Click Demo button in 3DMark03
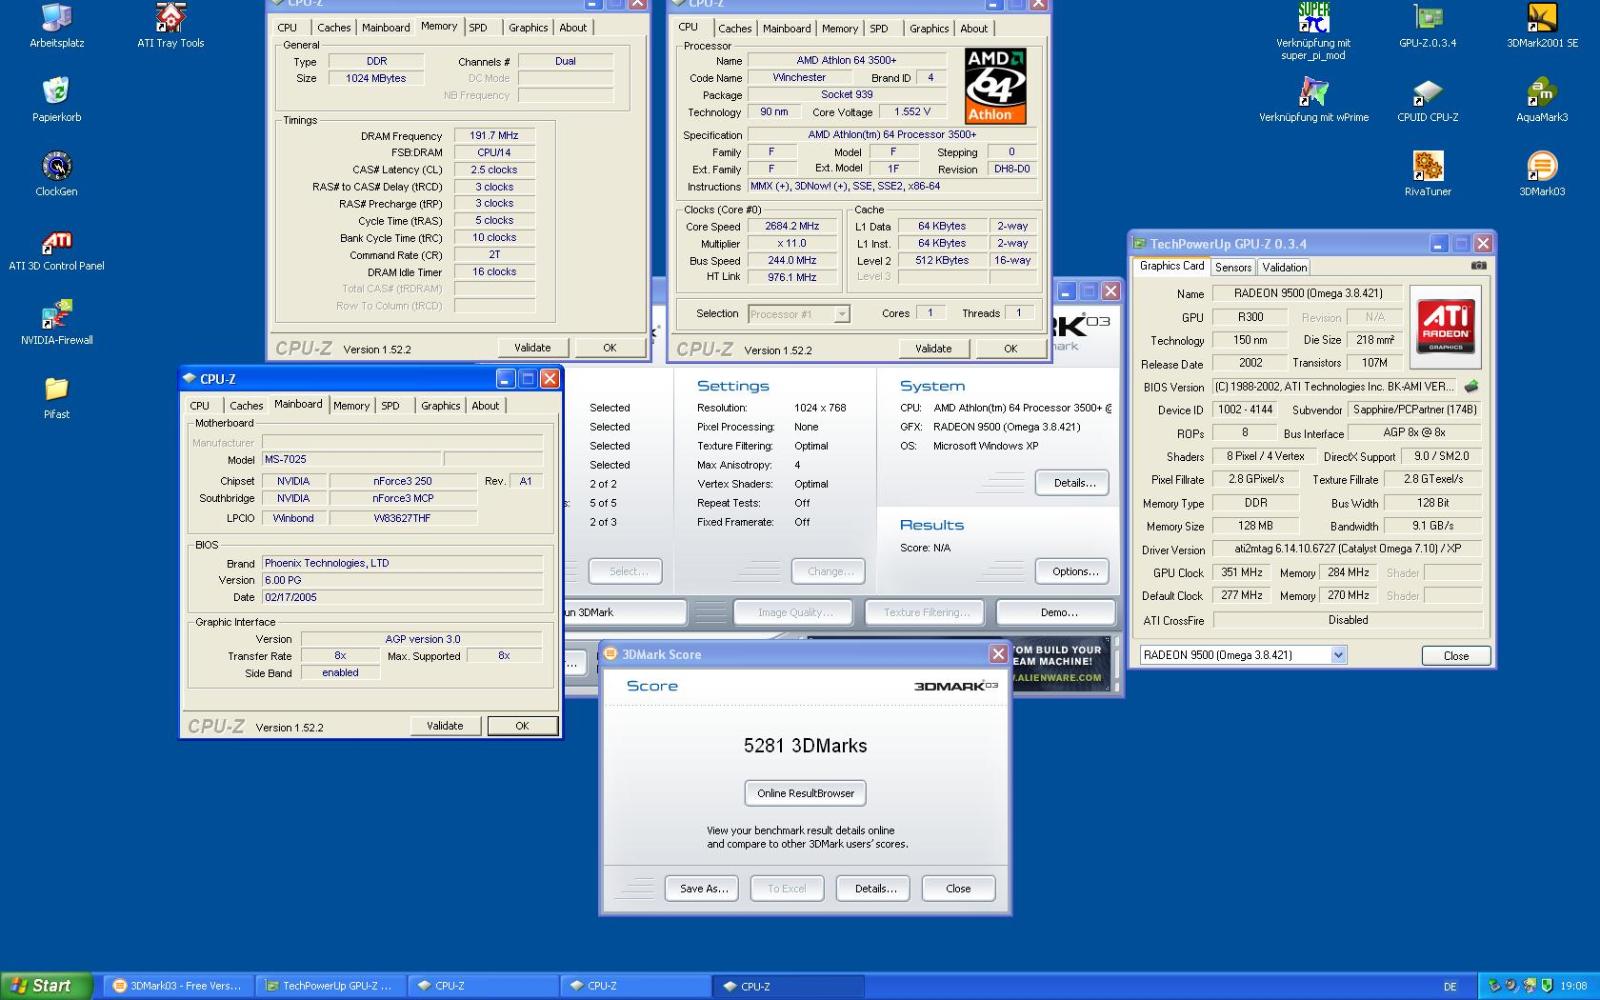The height and width of the screenshot is (1000, 1600). pos(1058,612)
